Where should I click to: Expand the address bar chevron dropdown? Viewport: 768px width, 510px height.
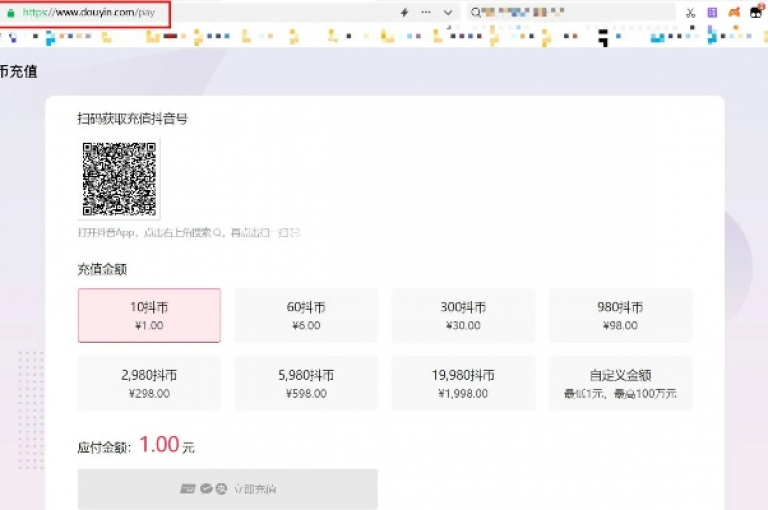[448, 13]
